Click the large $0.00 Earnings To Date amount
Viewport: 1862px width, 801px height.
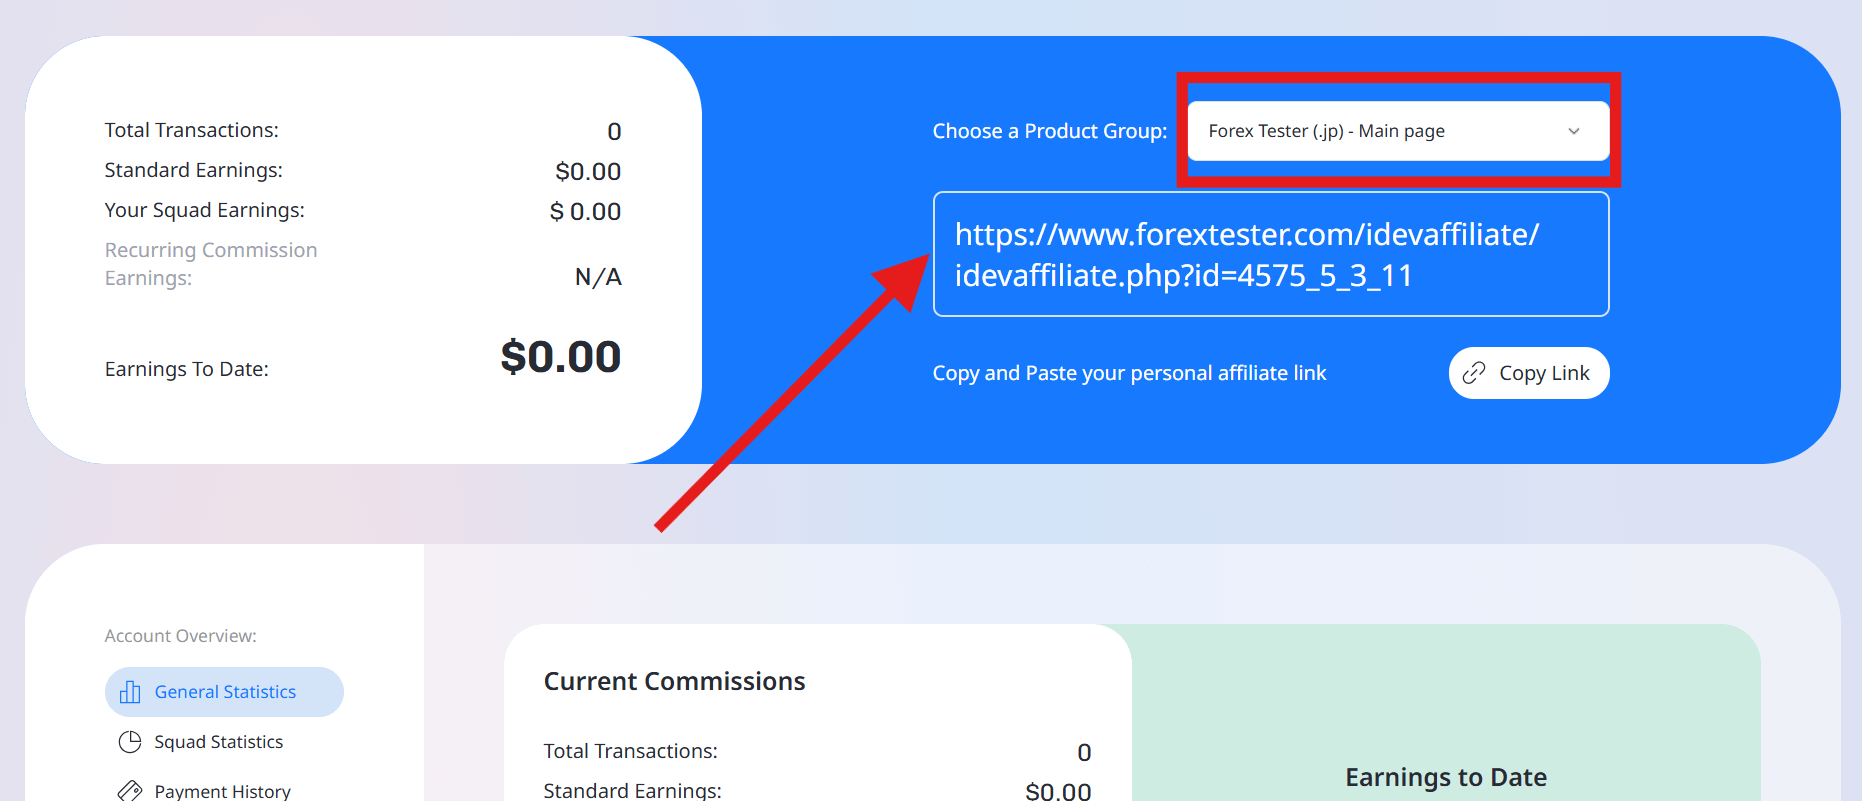point(560,357)
